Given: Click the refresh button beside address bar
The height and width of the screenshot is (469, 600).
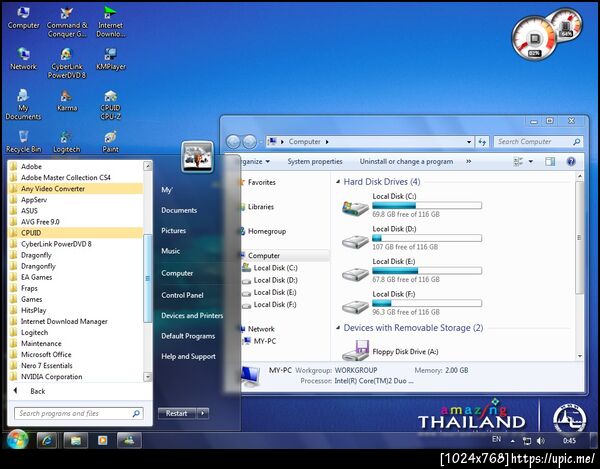Looking at the screenshot, I should 482,142.
